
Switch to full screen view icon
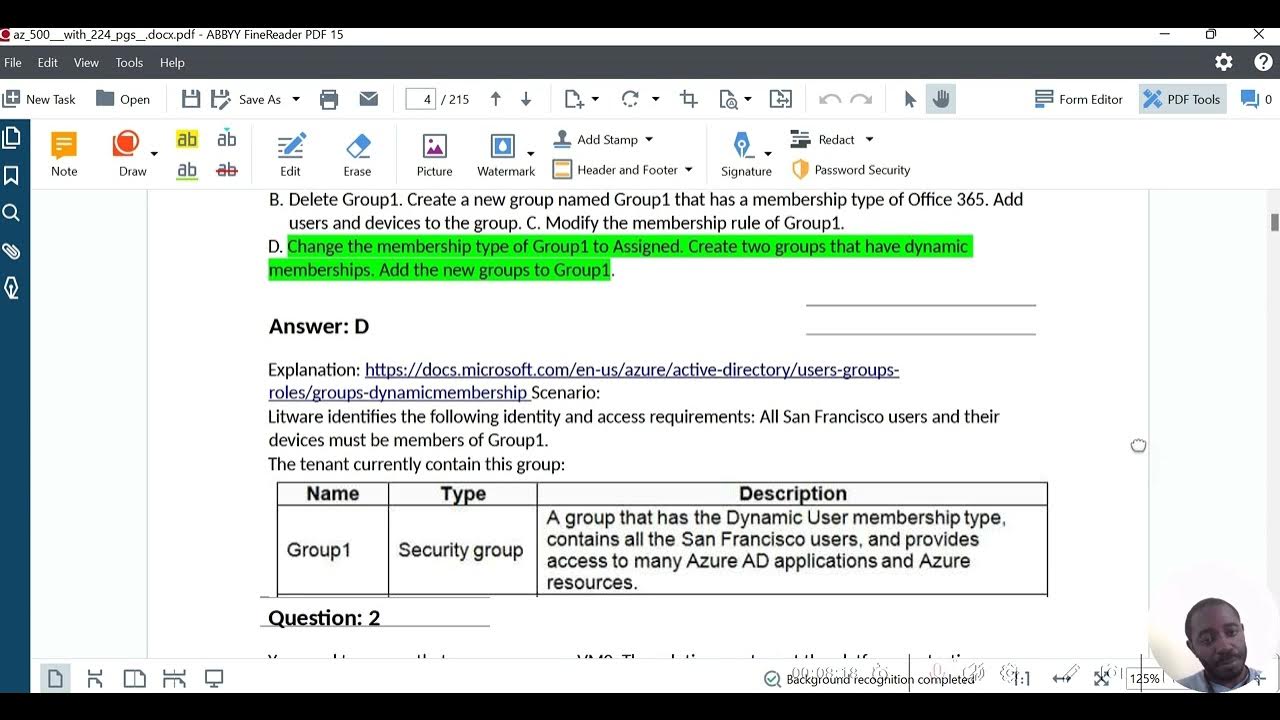pyautogui.click(x=214, y=679)
